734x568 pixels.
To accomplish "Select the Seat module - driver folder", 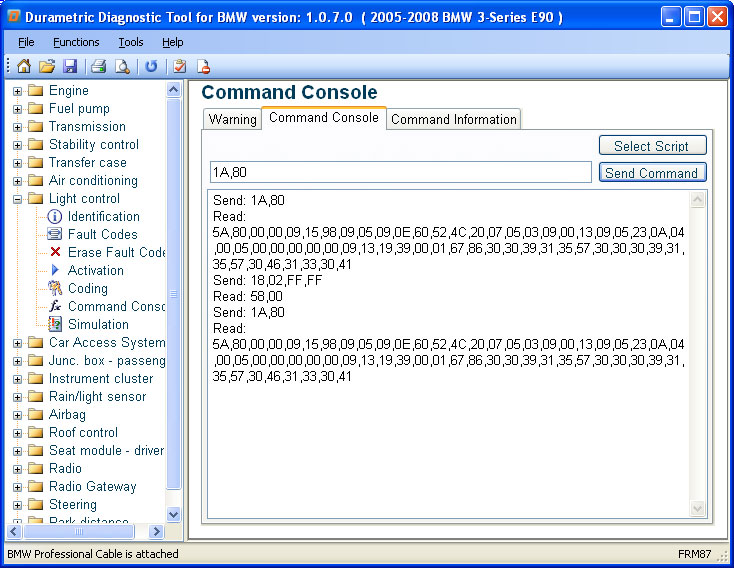I will pos(106,450).
